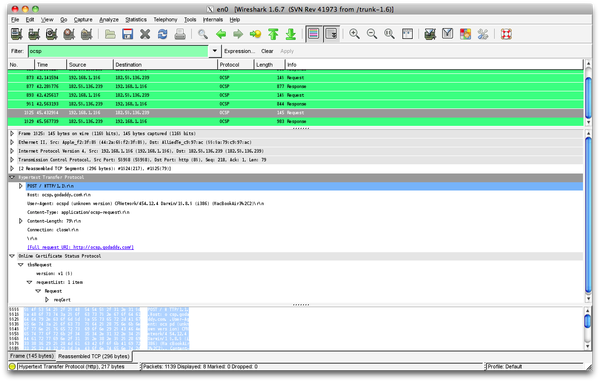The width and height of the screenshot is (600, 382).
Task: Reload the capture file icon
Action: [163, 34]
